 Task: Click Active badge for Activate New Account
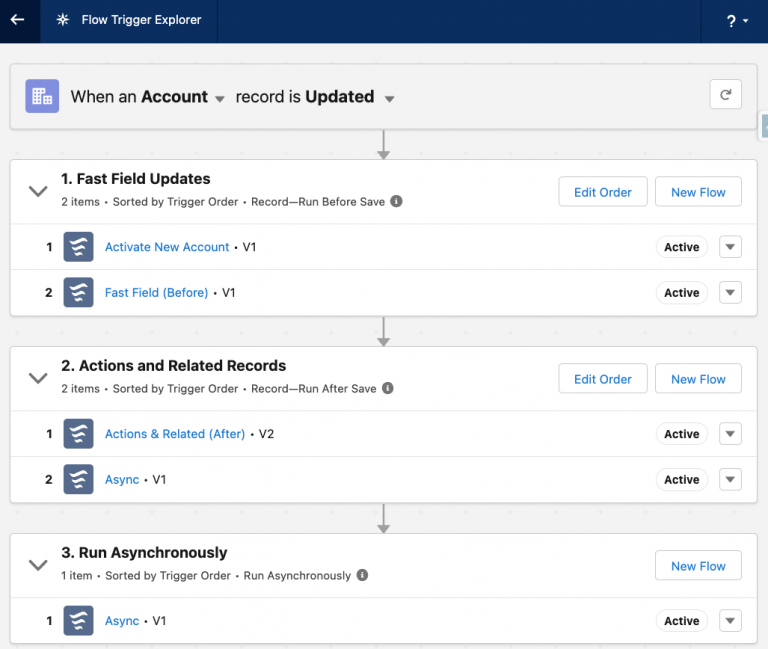pos(682,247)
